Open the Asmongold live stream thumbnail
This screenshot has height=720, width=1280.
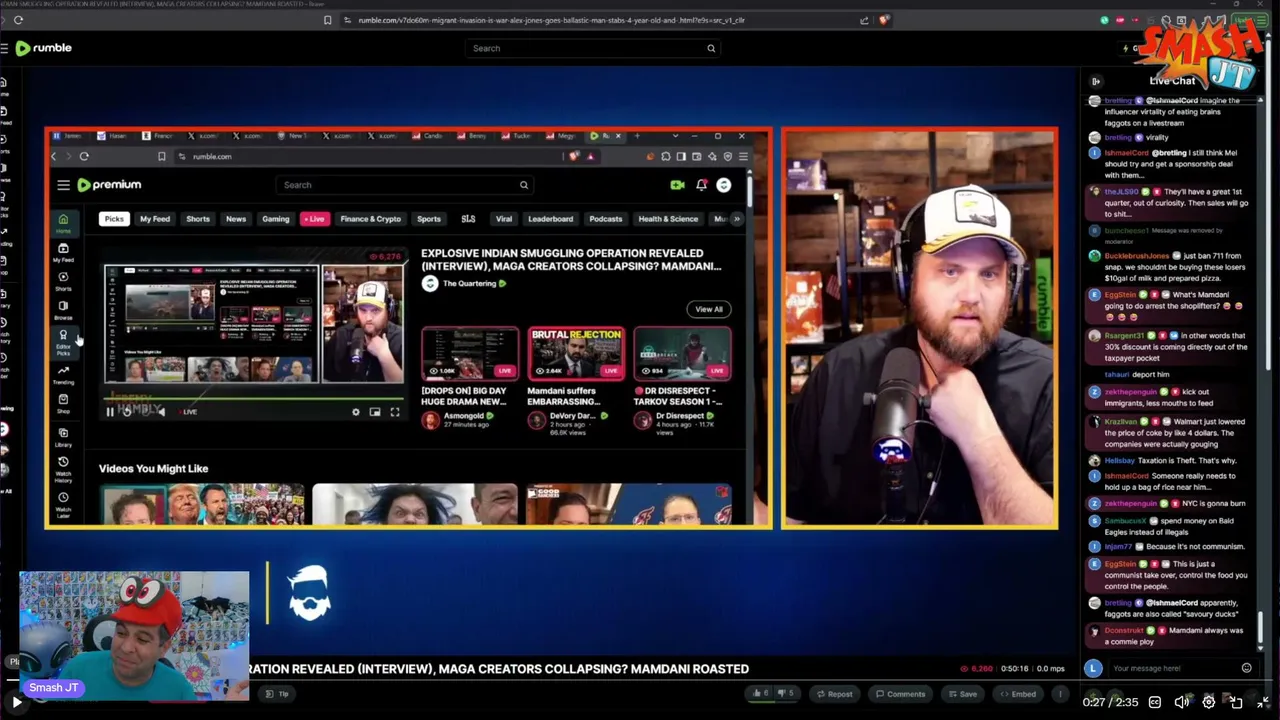470,353
